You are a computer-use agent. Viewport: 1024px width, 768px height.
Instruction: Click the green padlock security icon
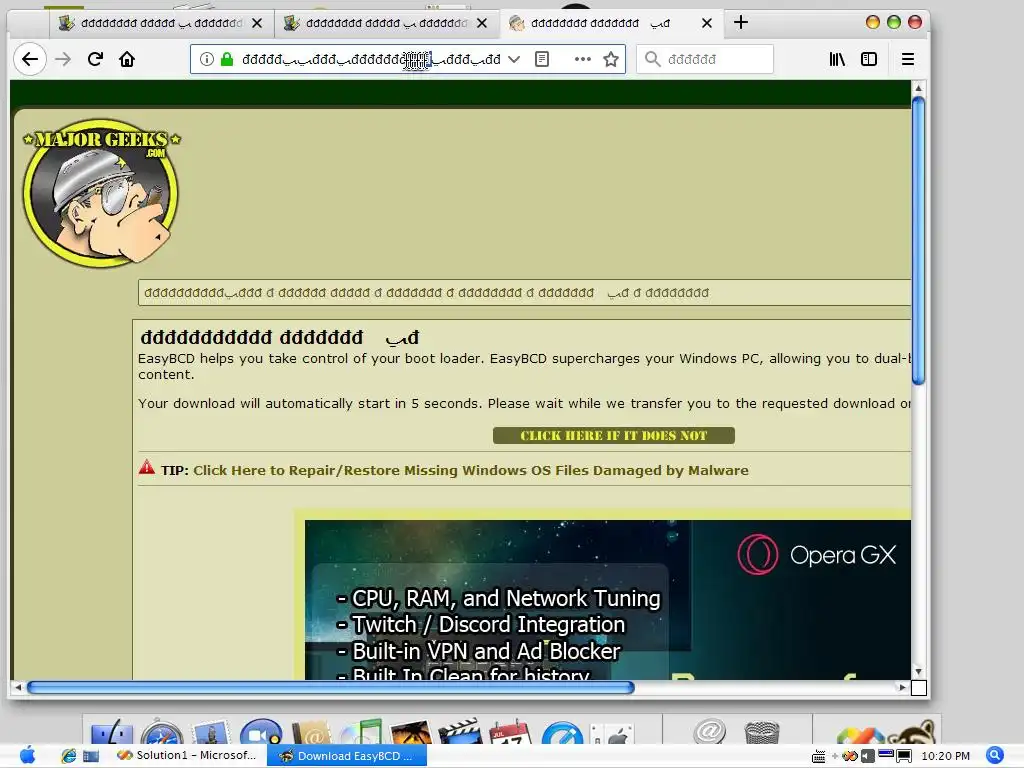point(227,59)
